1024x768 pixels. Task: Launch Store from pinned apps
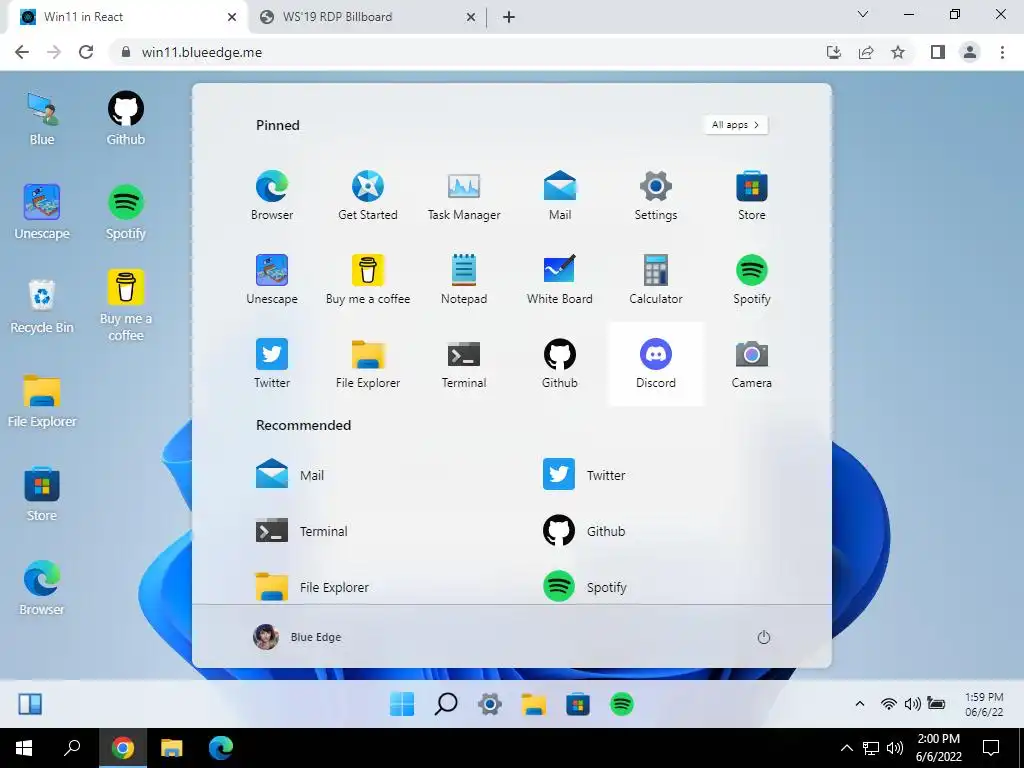[752, 195]
